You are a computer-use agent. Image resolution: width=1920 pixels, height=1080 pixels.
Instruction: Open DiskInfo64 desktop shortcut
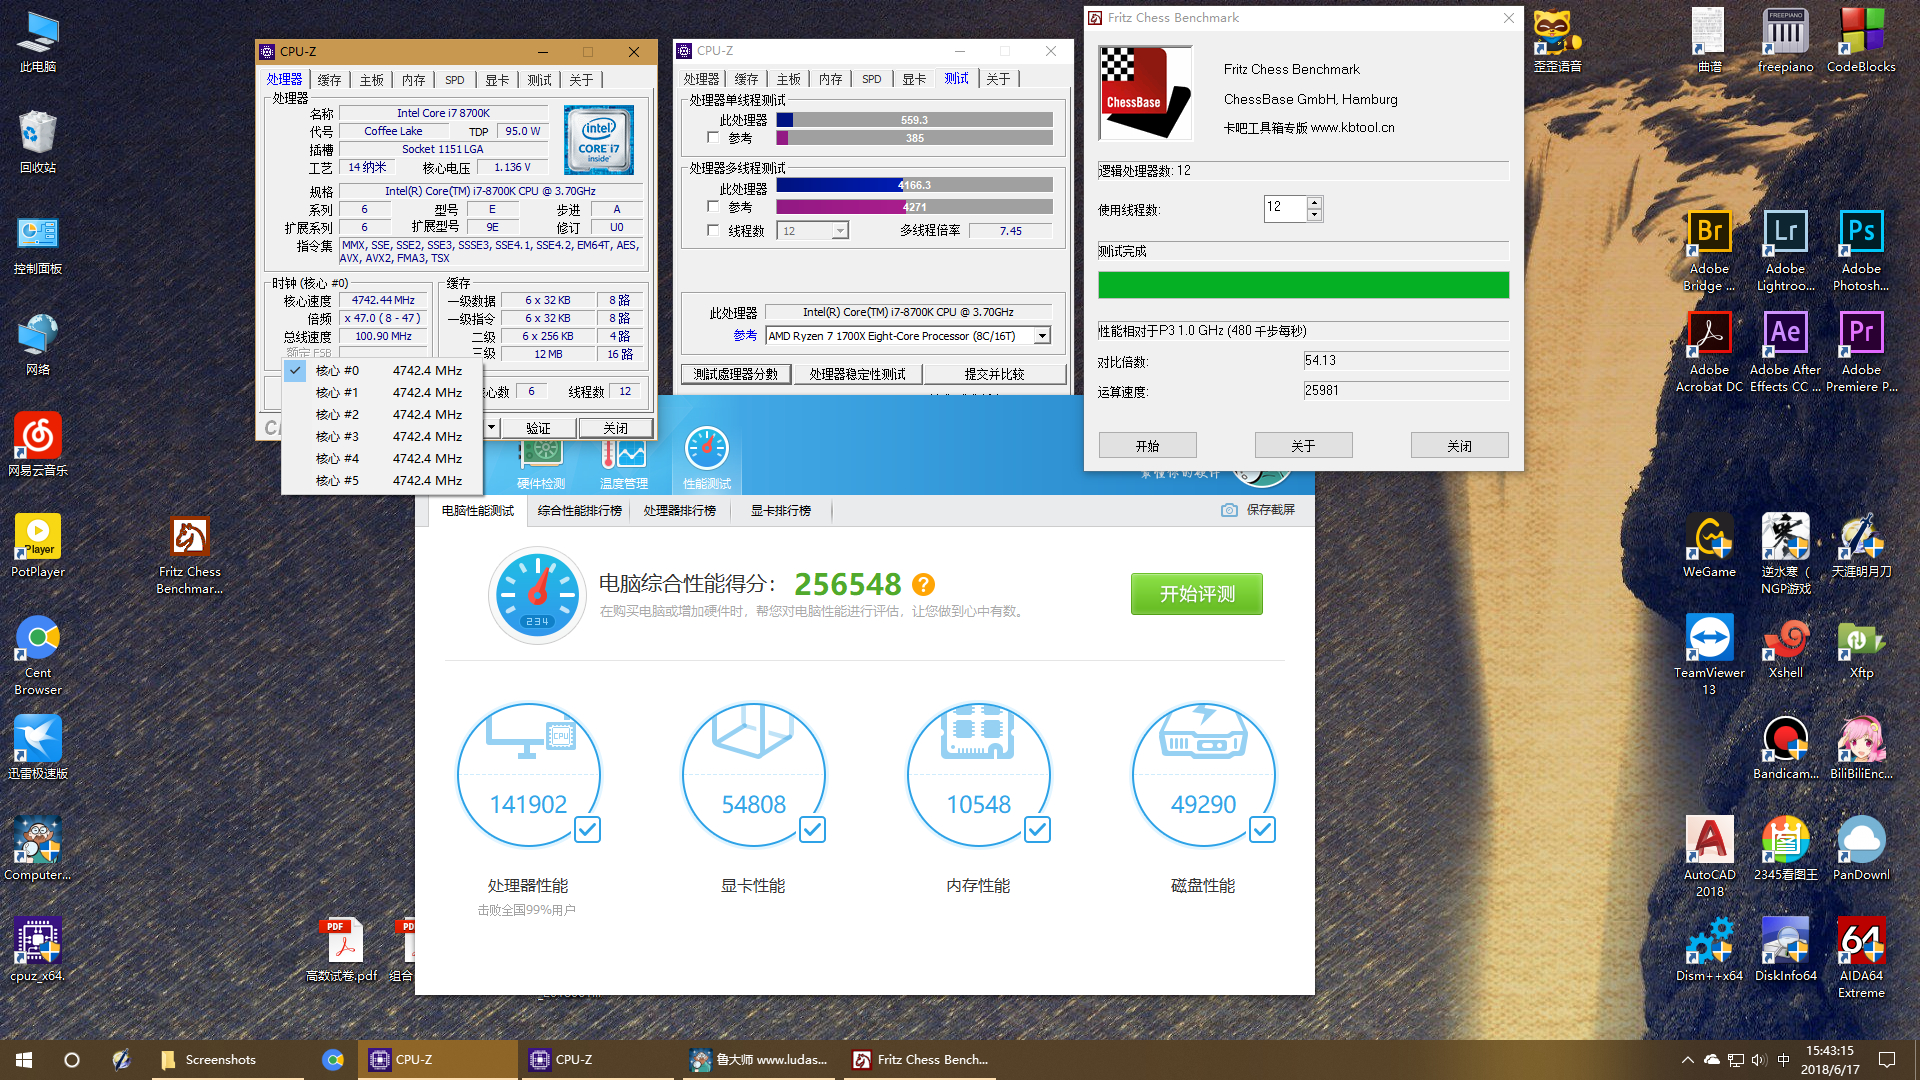coord(1785,951)
